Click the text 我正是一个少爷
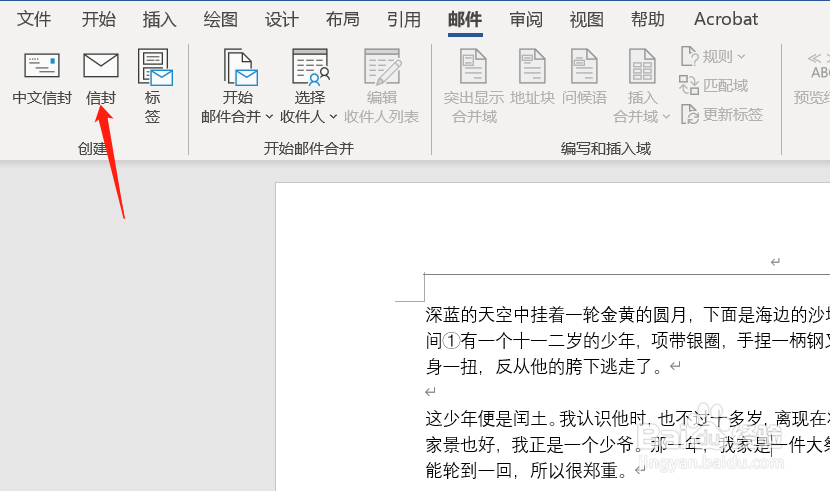This screenshot has width=830, height=491. coord(573,444)
